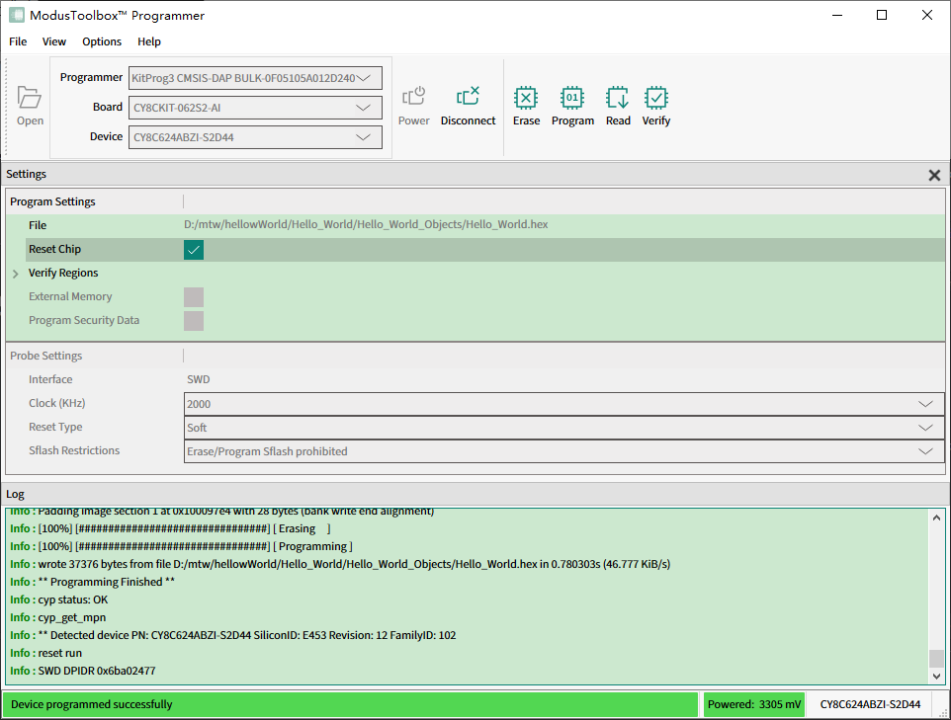Close the Settings panel

[934, 175]
